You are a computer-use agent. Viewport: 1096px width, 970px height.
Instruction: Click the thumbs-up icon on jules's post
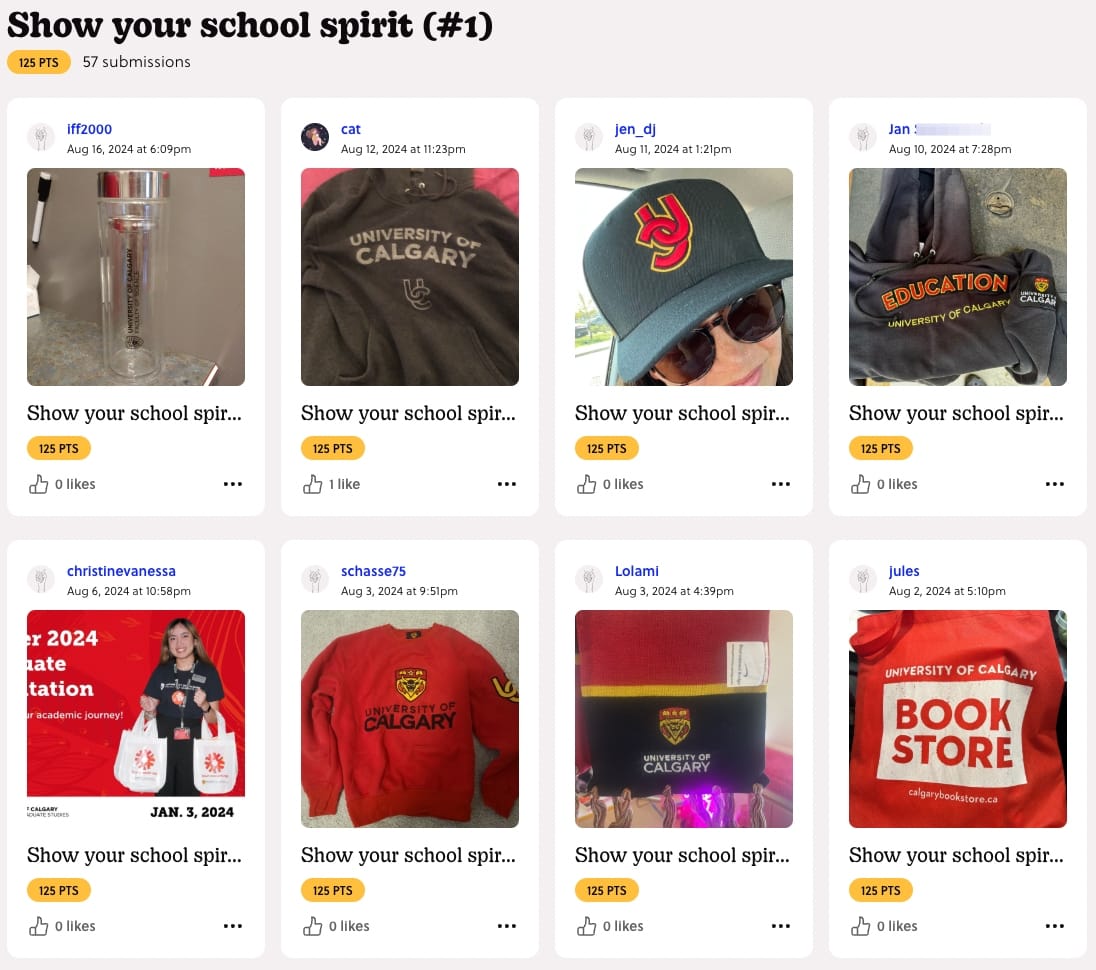coord(860,926)
